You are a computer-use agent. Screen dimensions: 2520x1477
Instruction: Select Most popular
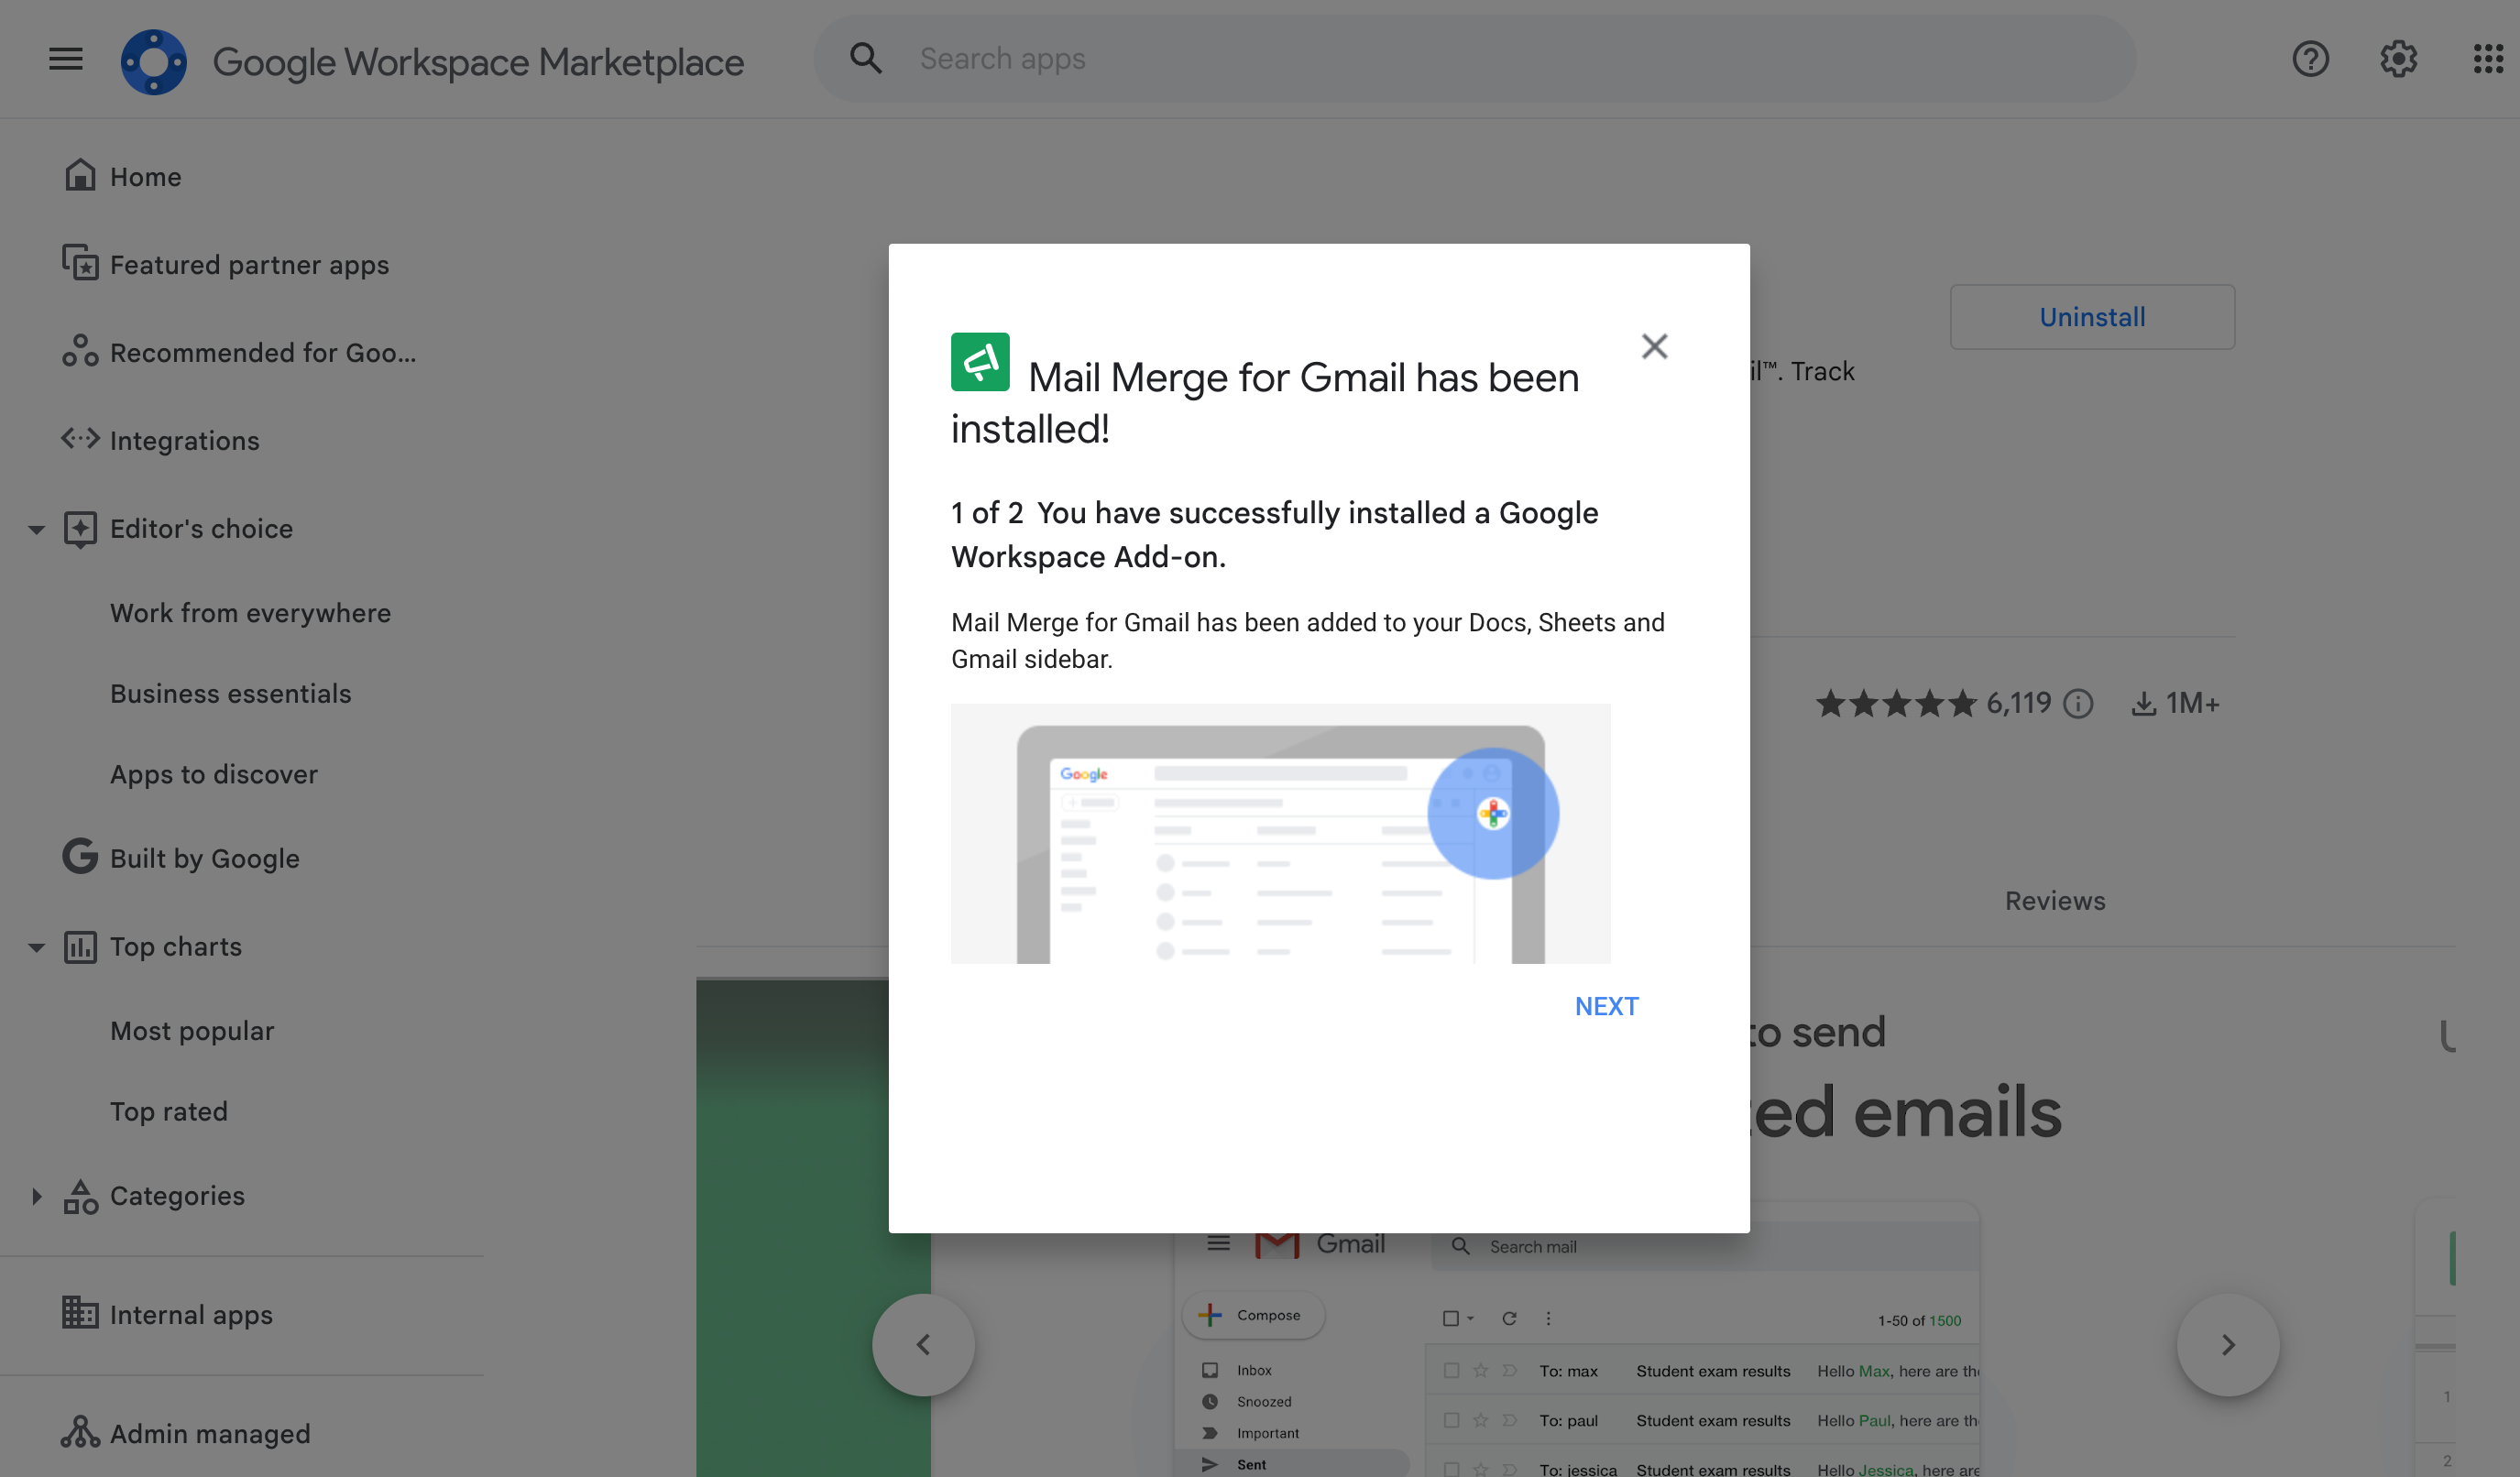point(192,1031)
